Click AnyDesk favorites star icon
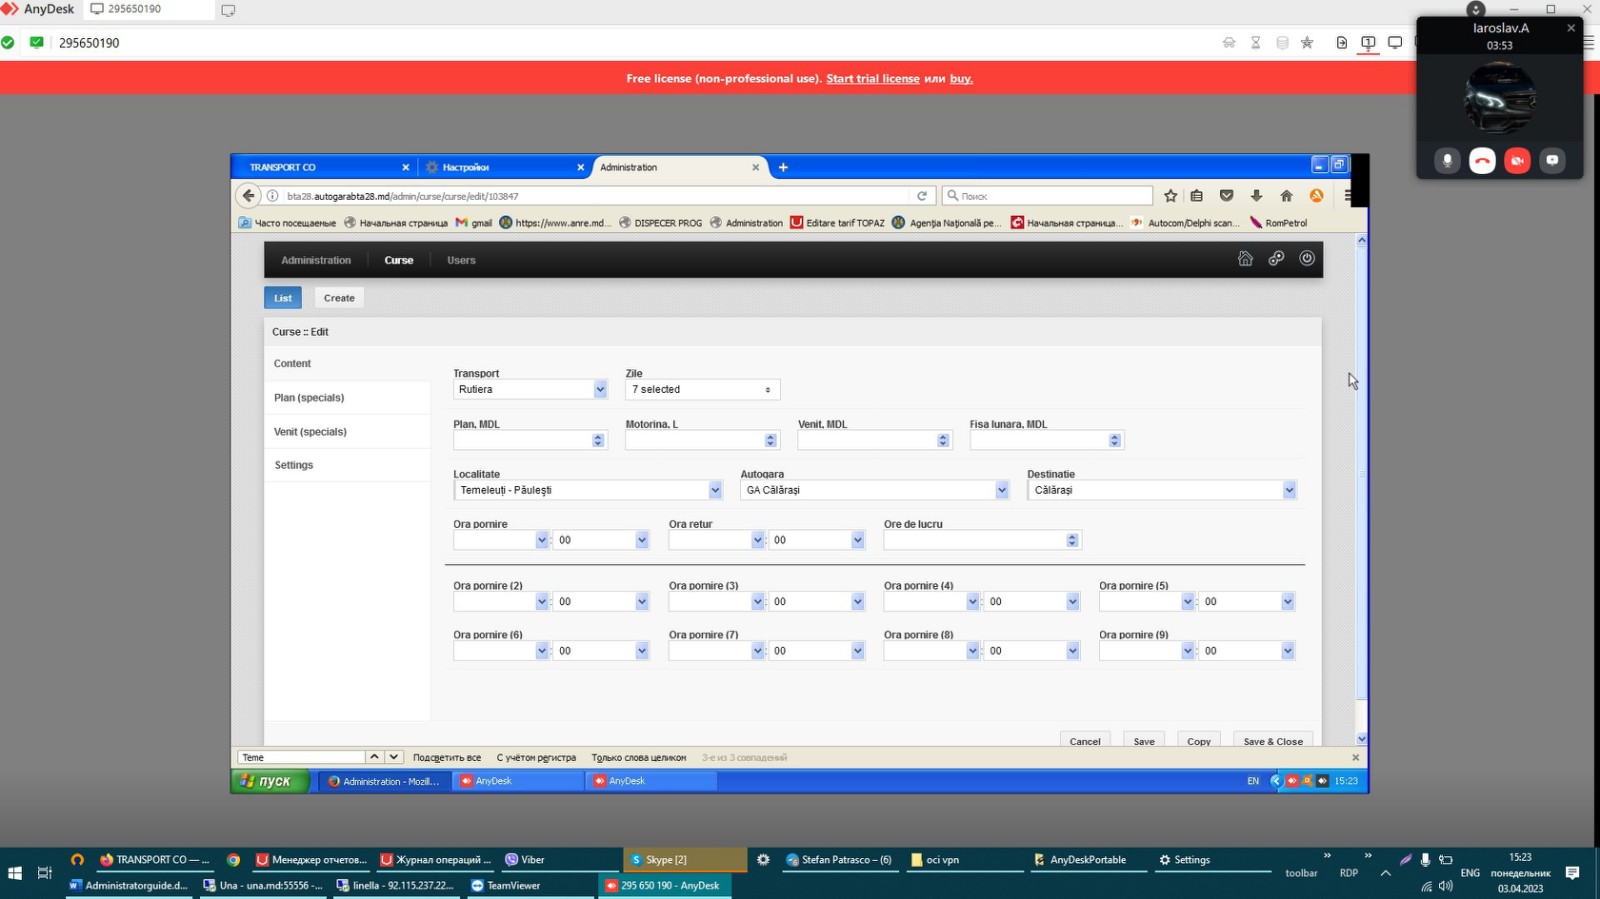 click(x=1307, y=43)
